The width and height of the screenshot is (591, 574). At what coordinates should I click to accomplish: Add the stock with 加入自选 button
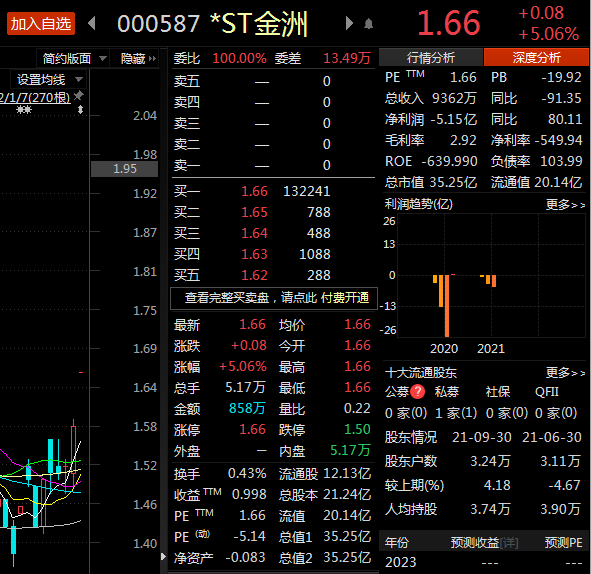coord(41,24)
